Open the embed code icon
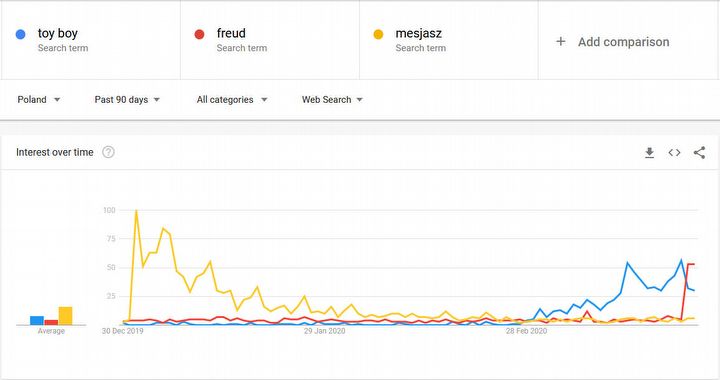Viewport: 720px width, 380px height. (674, 152)
